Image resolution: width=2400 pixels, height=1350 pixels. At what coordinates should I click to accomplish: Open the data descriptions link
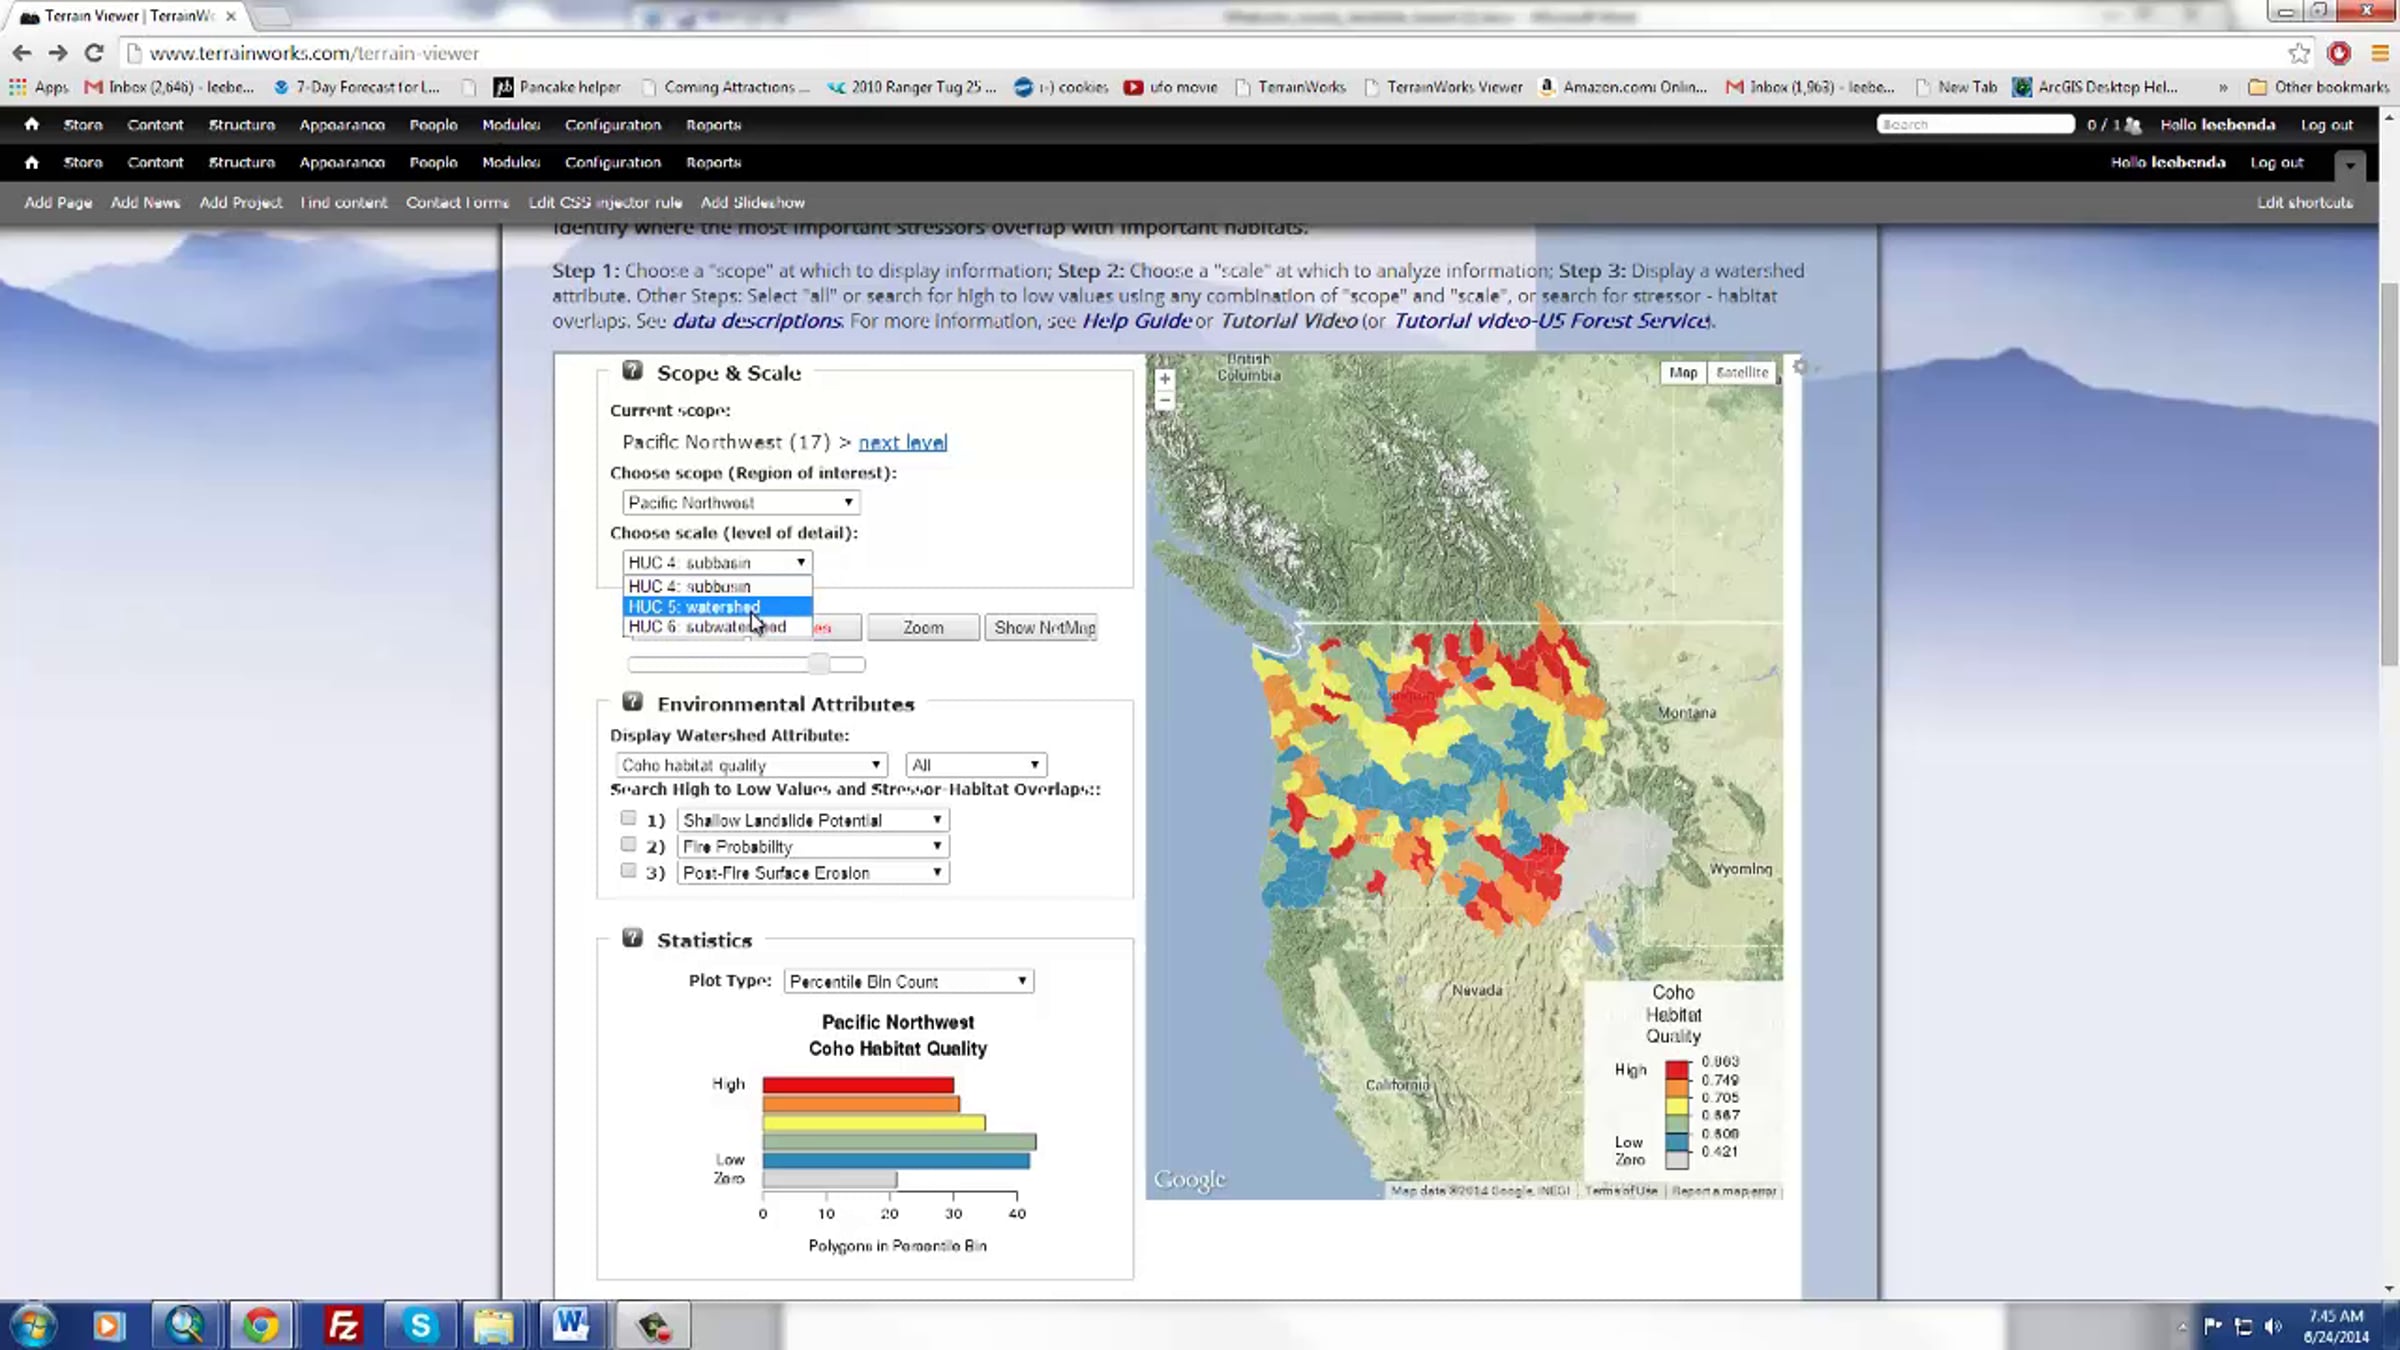(x=757, y=321)
